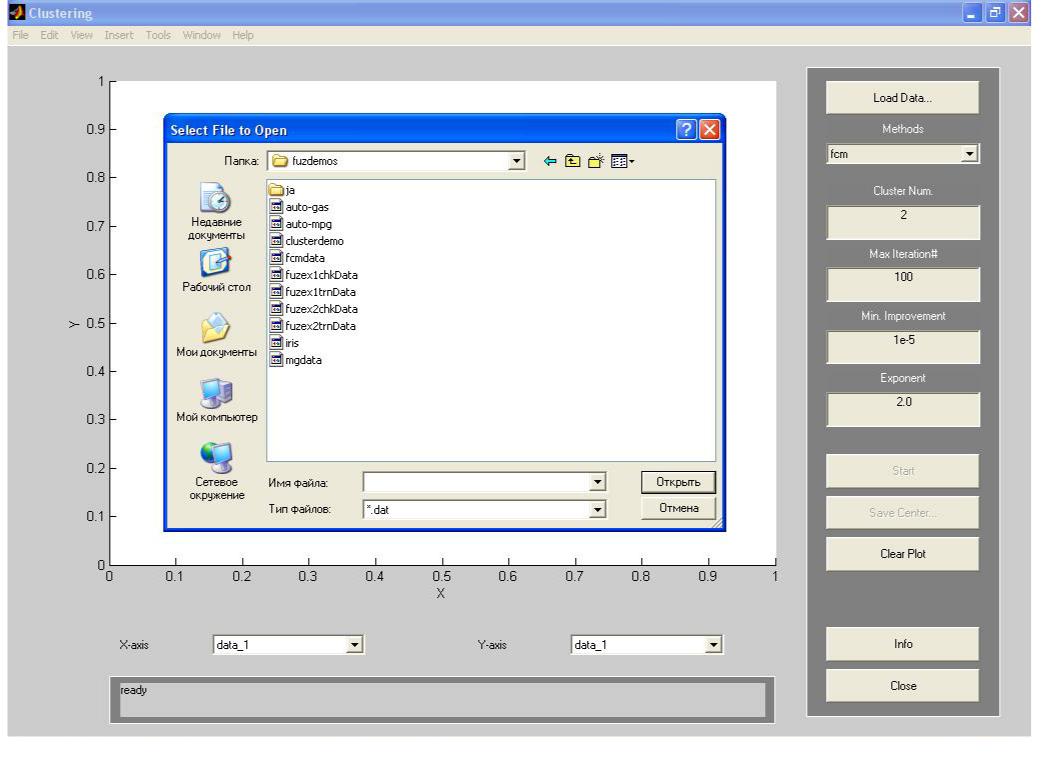Image resolution: width=1052 pixels, height=780 pixels.
Task: Expand the file type *.dat dropdown
Action: [598, 510]
